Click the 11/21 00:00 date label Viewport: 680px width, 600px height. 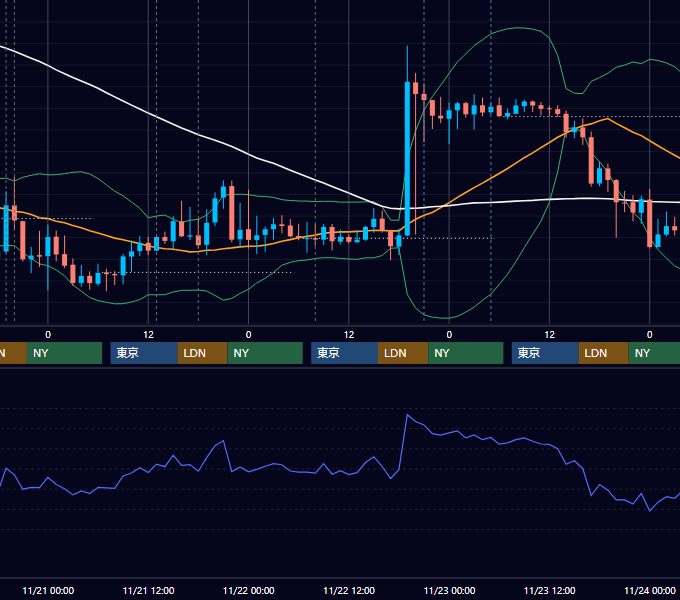click(48, 590)
